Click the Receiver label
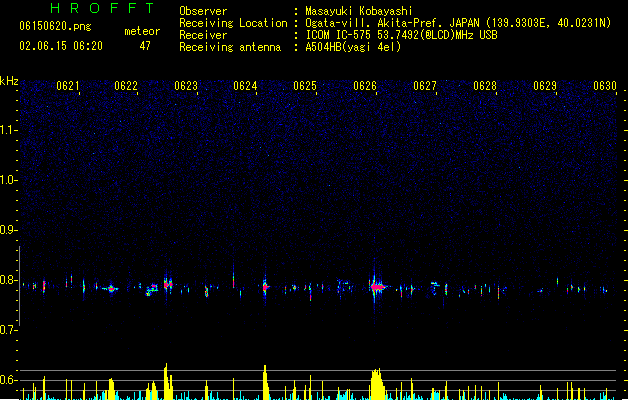629x400 pixels. 203,35
